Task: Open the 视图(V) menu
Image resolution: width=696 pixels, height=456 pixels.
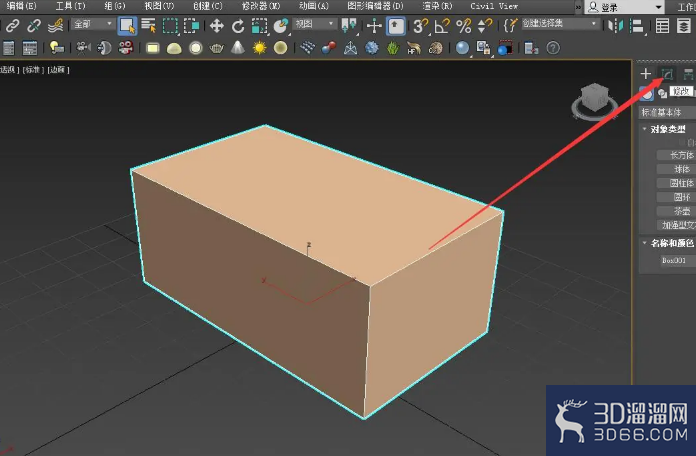Action: 159,6
